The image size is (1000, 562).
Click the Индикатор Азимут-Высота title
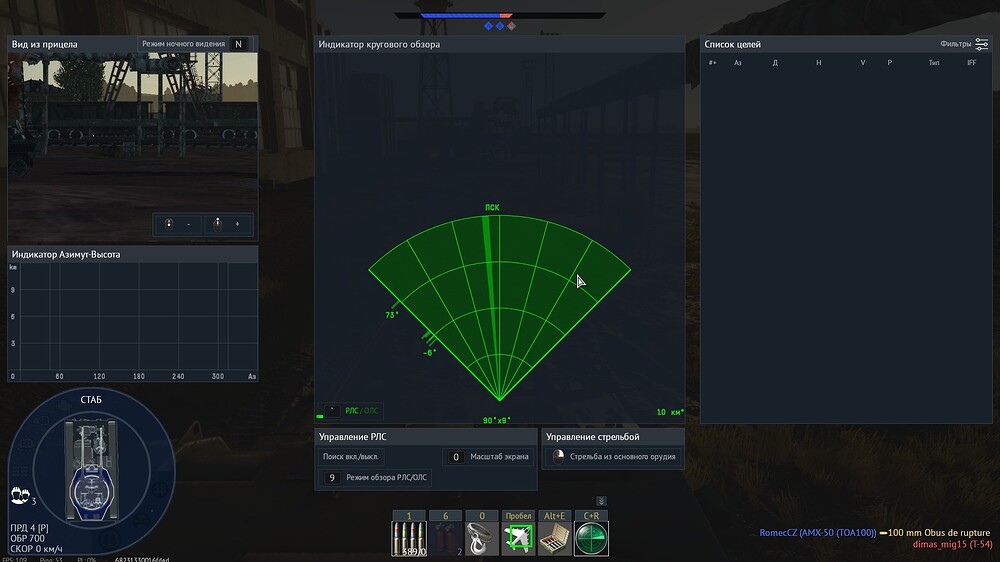pos(66,254)
